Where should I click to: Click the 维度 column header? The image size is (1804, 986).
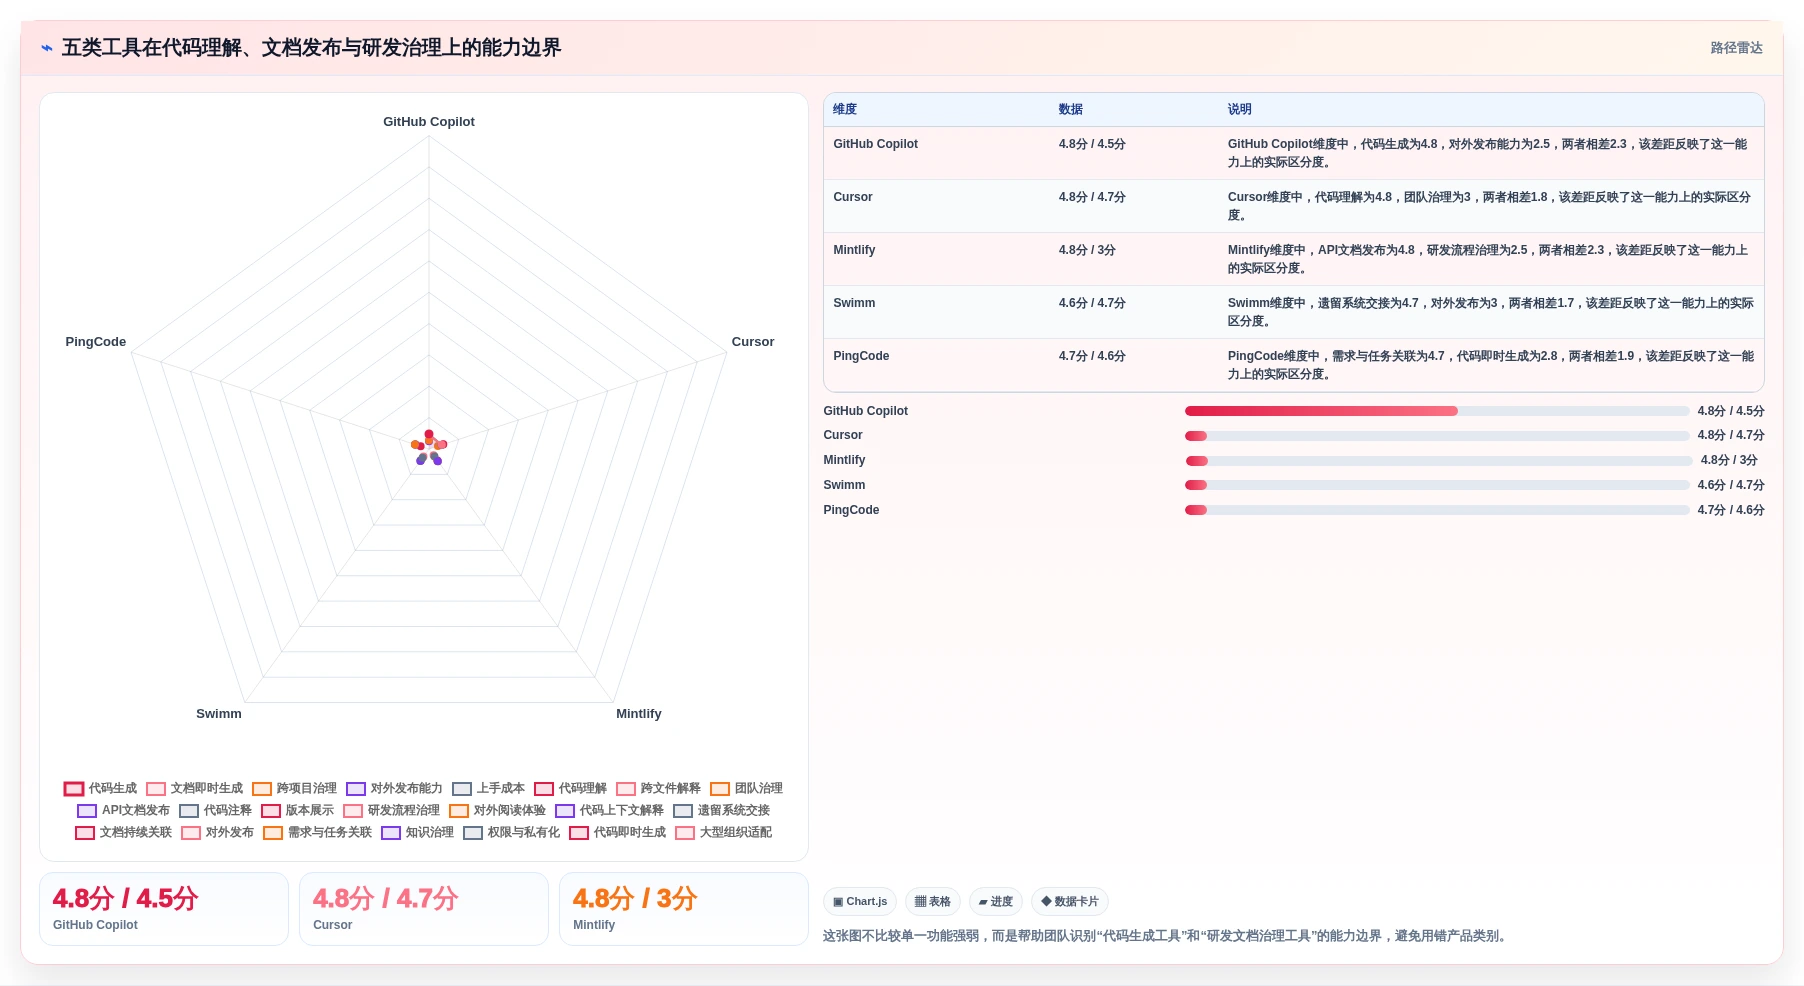(x=845, y=109)
